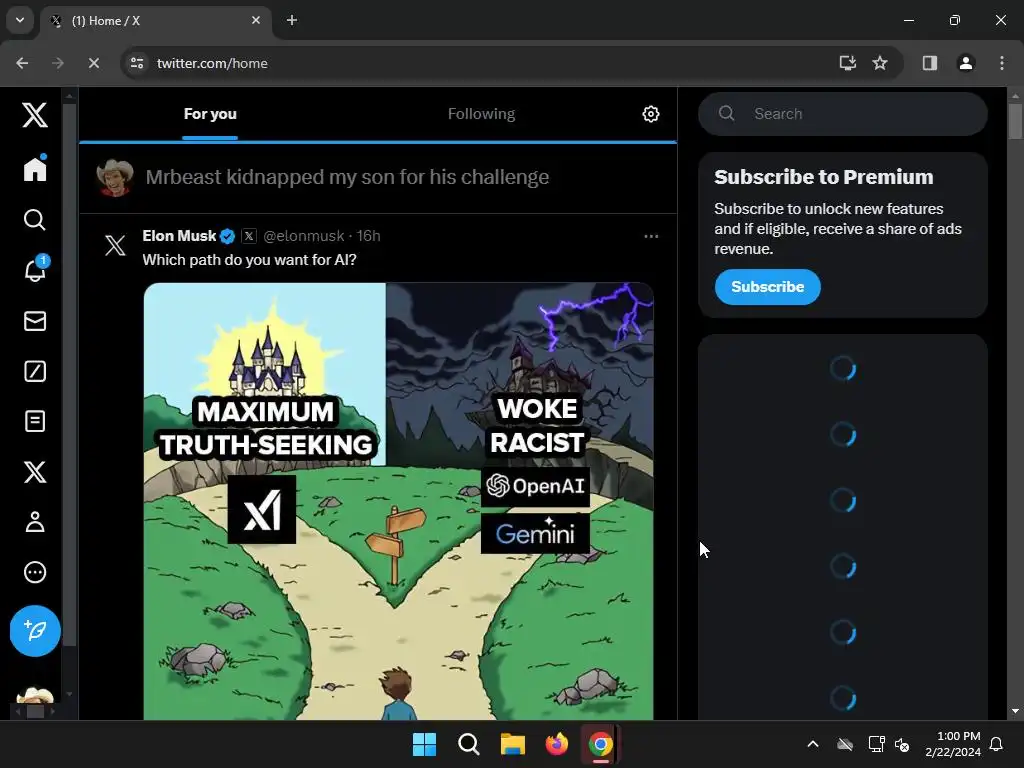This screenshot has width=1024, height=768.
Task: Open Profile person icon in sidebar
Action: (35, 522)
